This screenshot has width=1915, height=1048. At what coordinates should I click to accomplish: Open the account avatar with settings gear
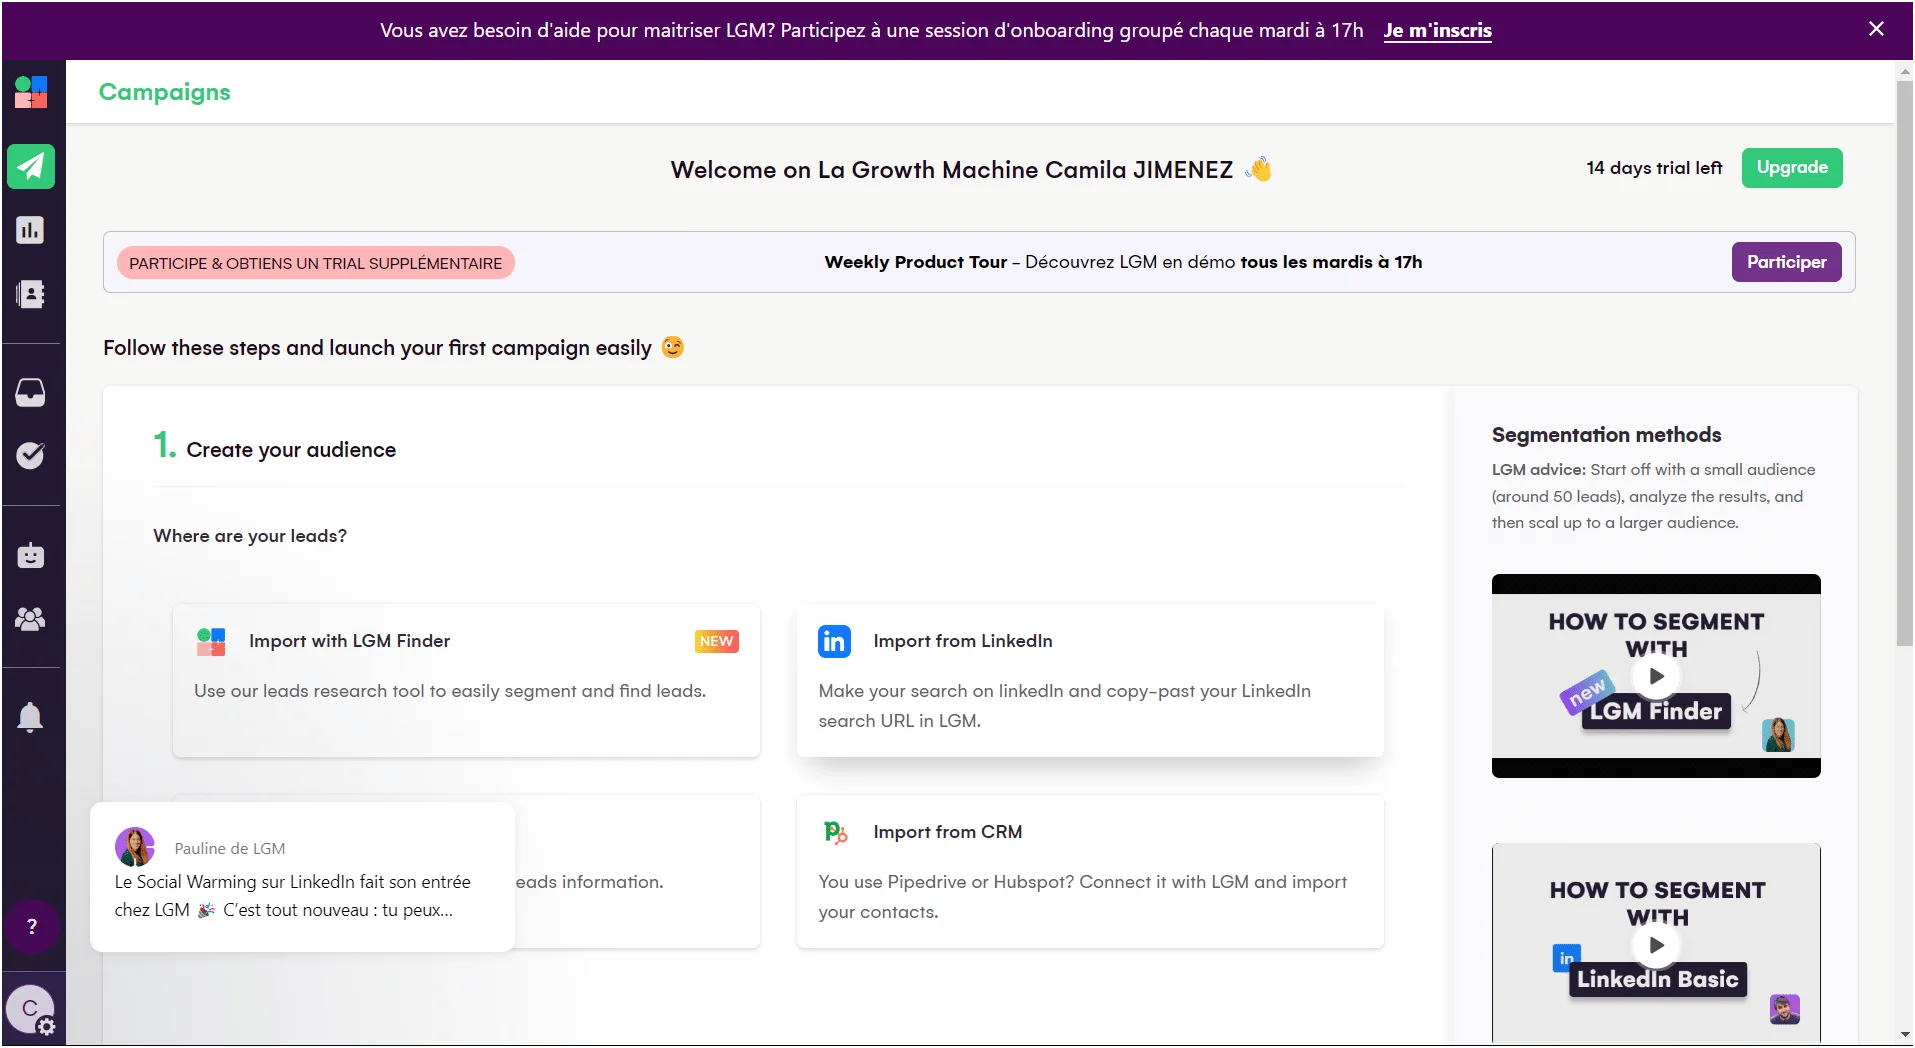31,1010
